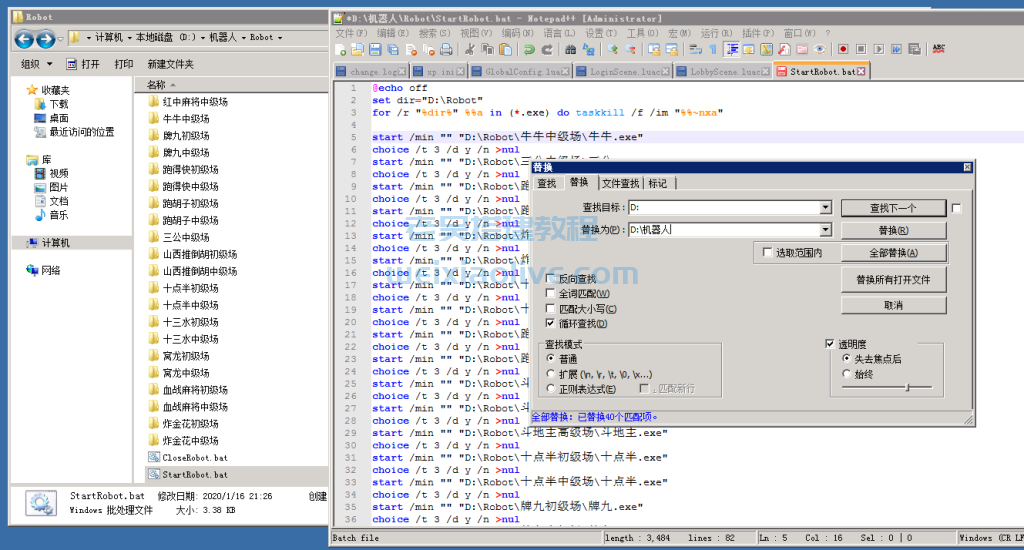Click the red Record Macro icon
The image size is (1024, 550).
click(843, 49)
